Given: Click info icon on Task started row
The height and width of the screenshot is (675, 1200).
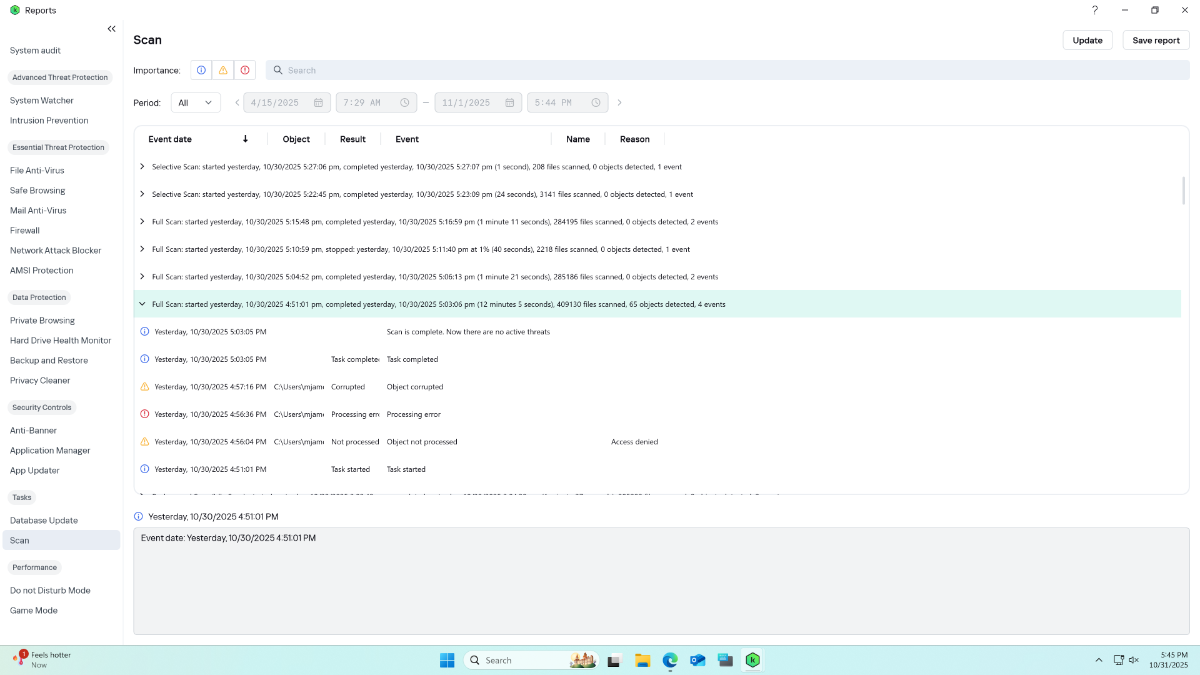Looking at the screenshot, I should [144, 469].
